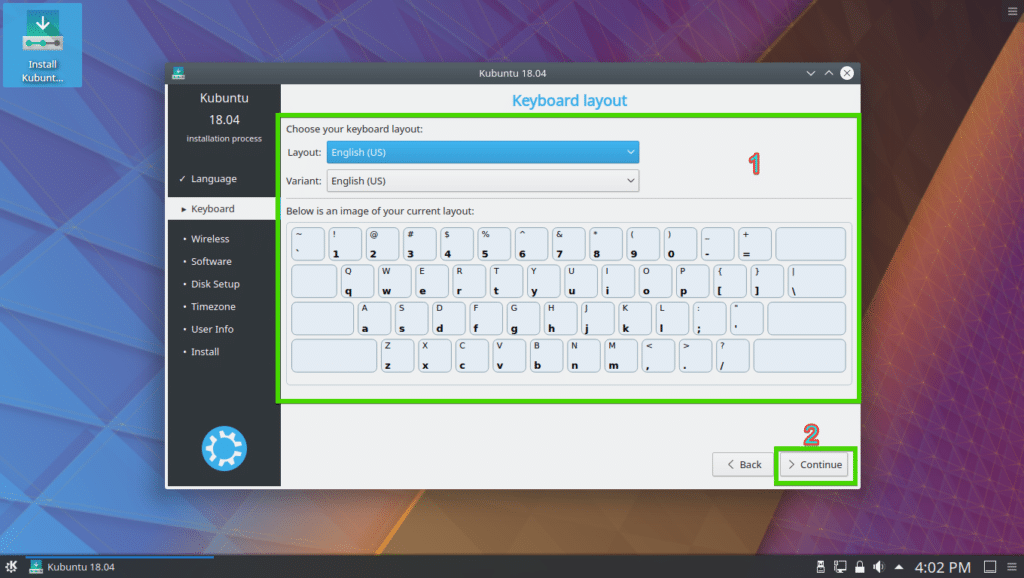
Task: Click the installer icon in the window title bar
Action: (x=177, y=72)
